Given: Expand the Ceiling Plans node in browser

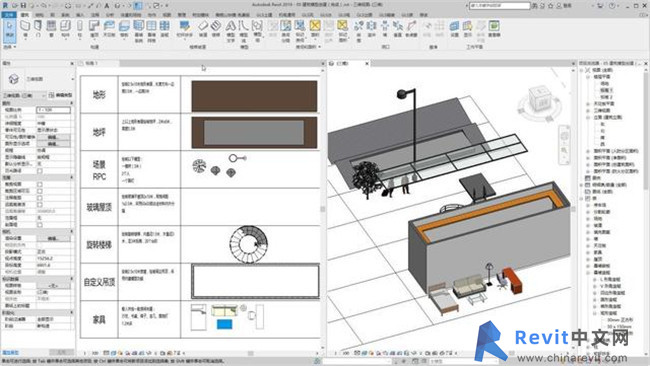Looking at the screenshot, I should (x=588, y=104).
